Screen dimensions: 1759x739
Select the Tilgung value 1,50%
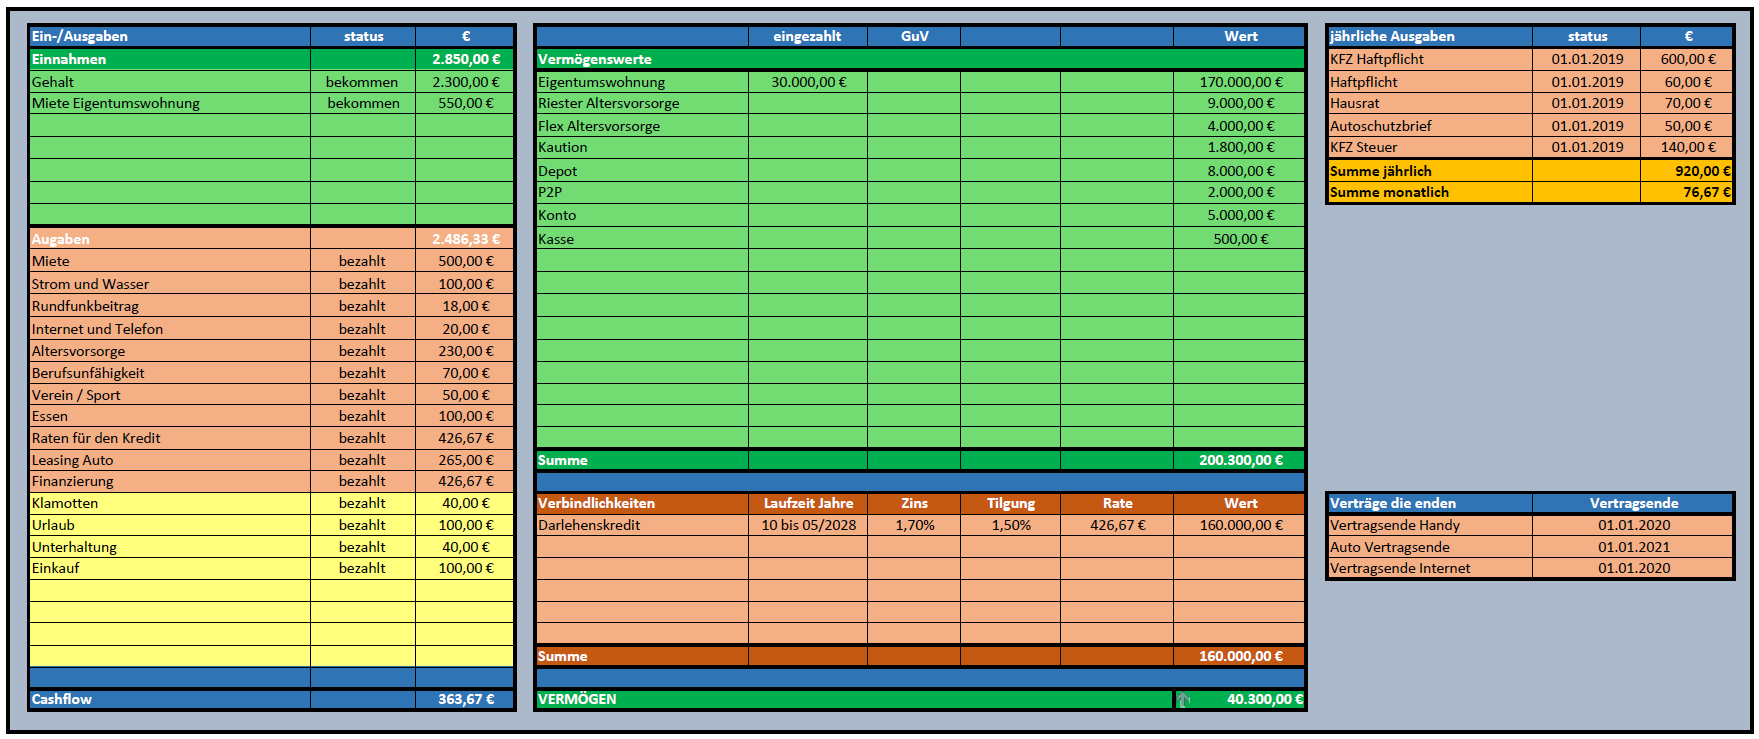(x=1010, y=525)
